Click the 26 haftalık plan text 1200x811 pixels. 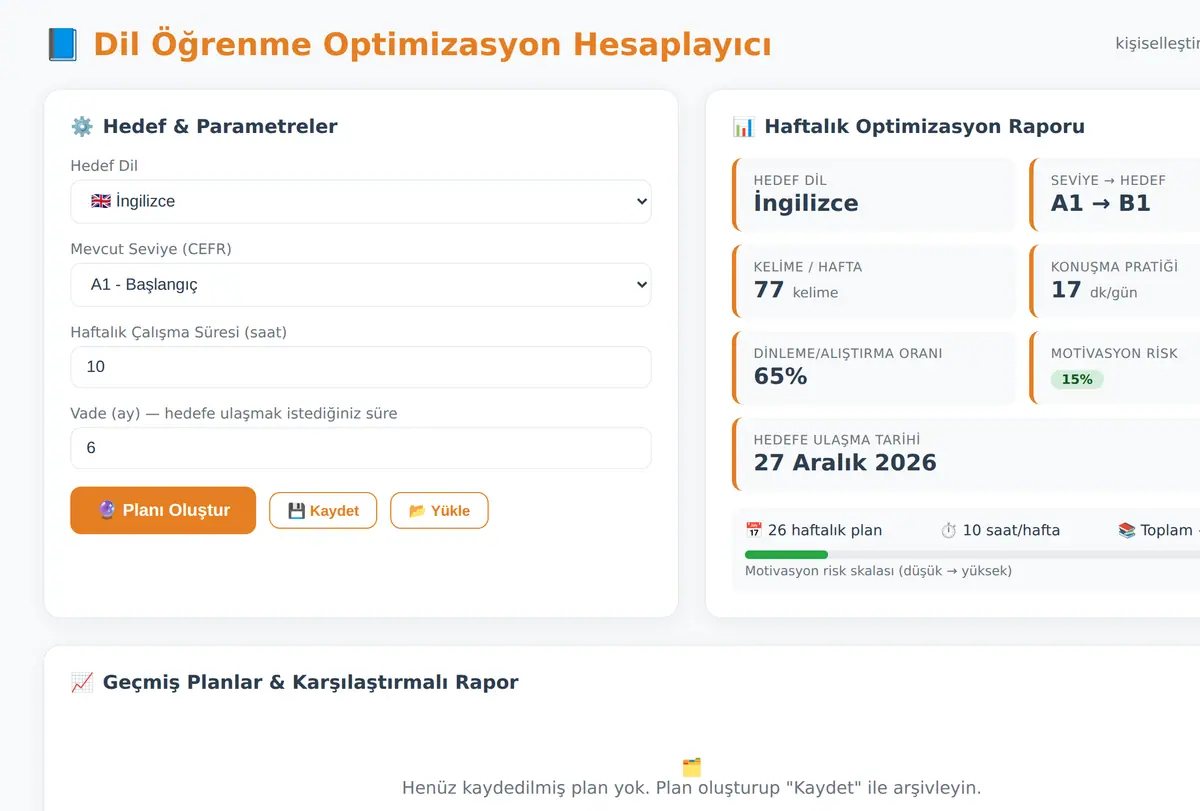(x=825, y=530)
